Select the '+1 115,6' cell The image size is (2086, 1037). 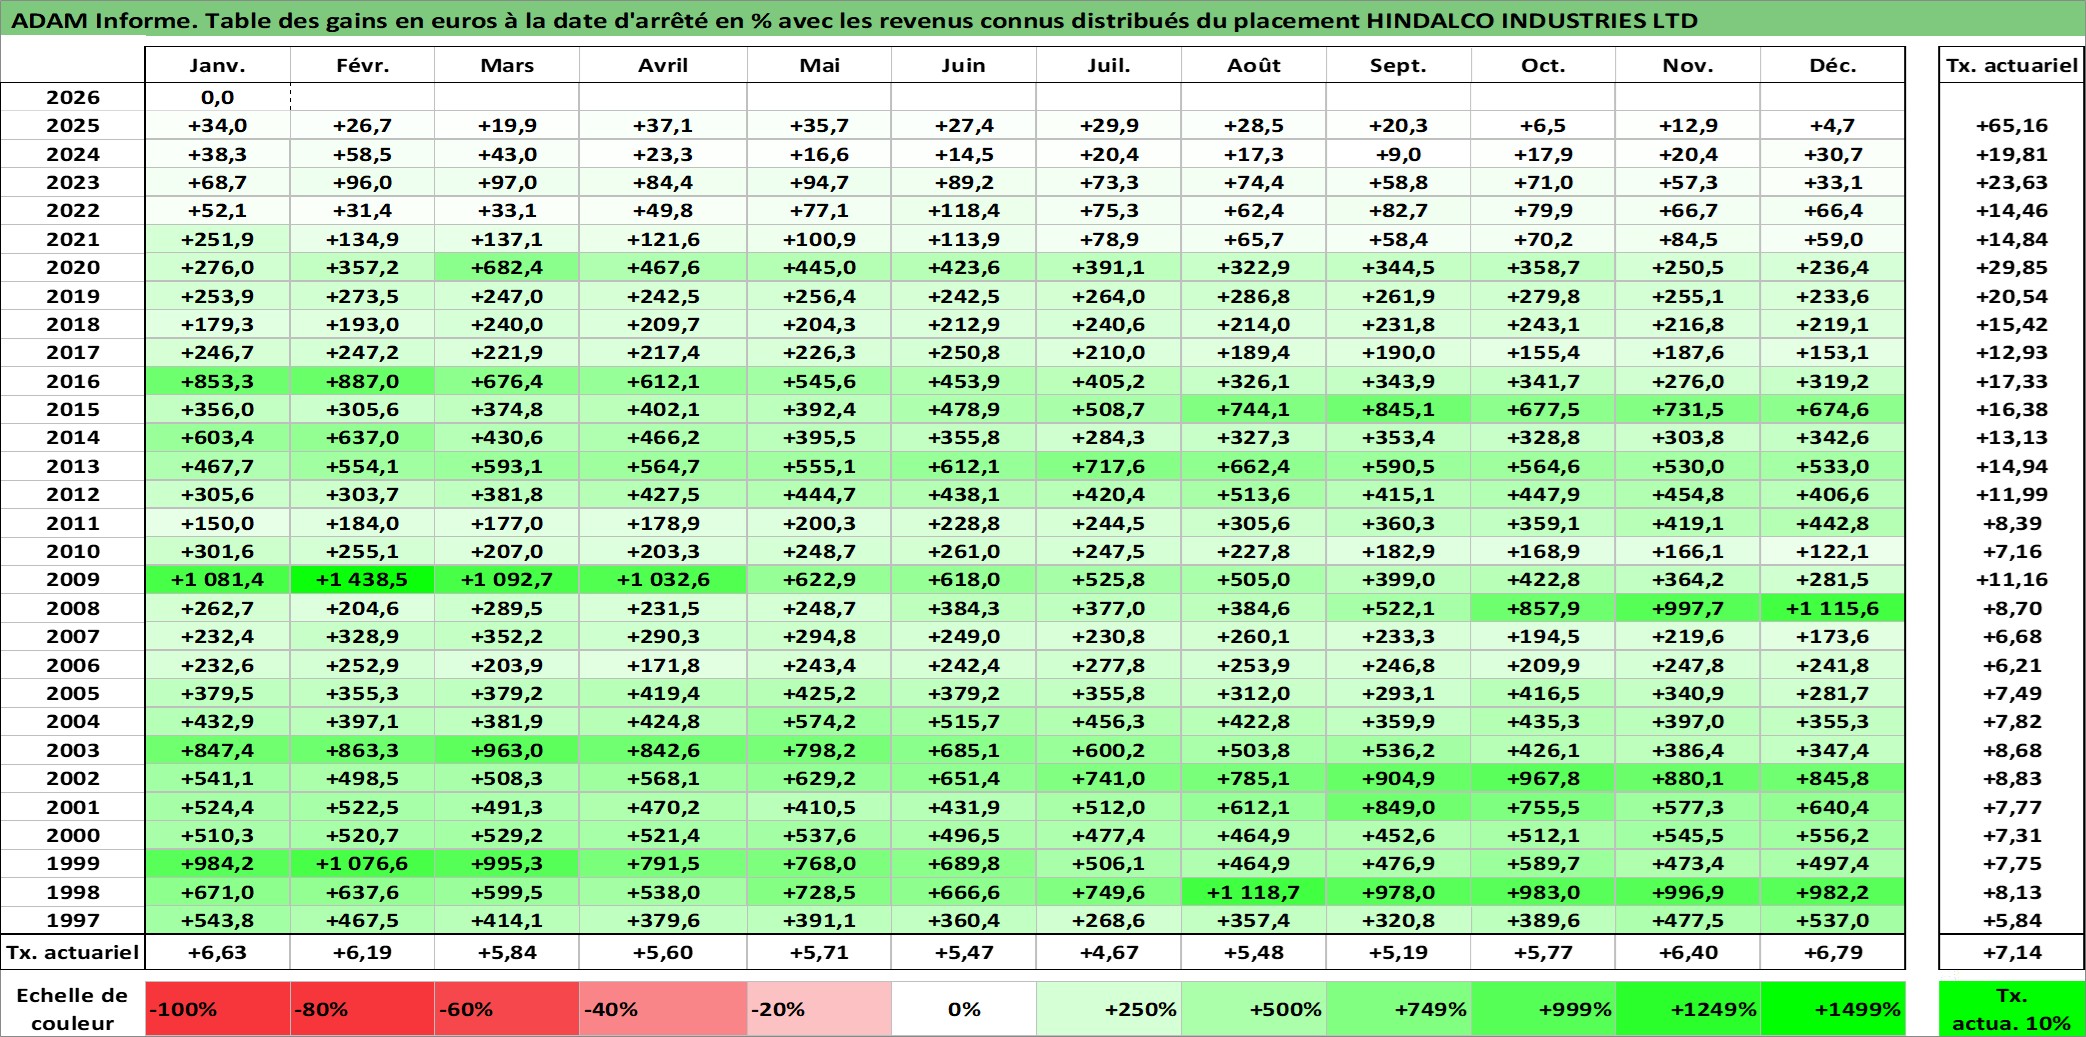tap(1833, 608)
